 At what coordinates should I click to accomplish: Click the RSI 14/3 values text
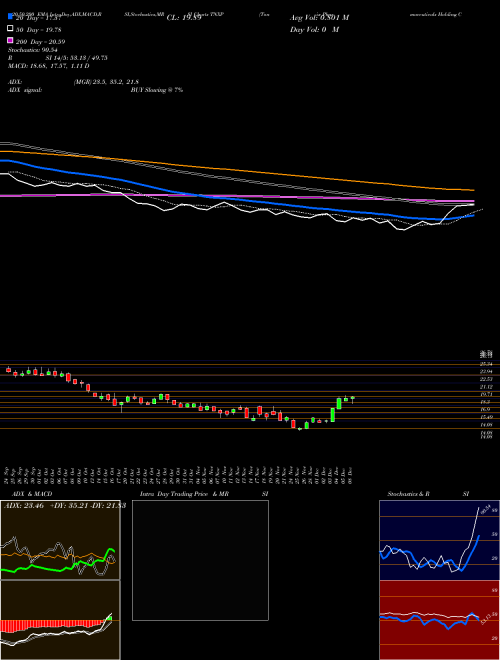pos(77,58)
